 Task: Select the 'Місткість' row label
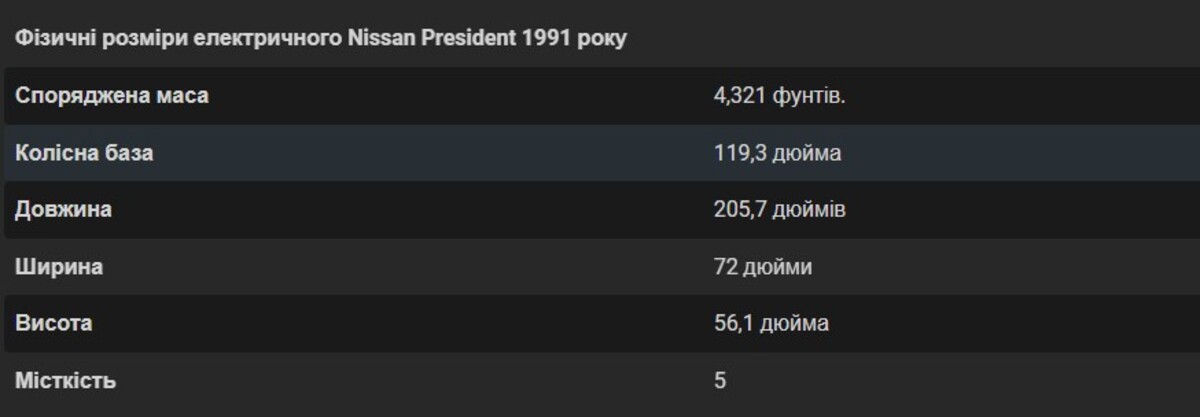point(66,381)
